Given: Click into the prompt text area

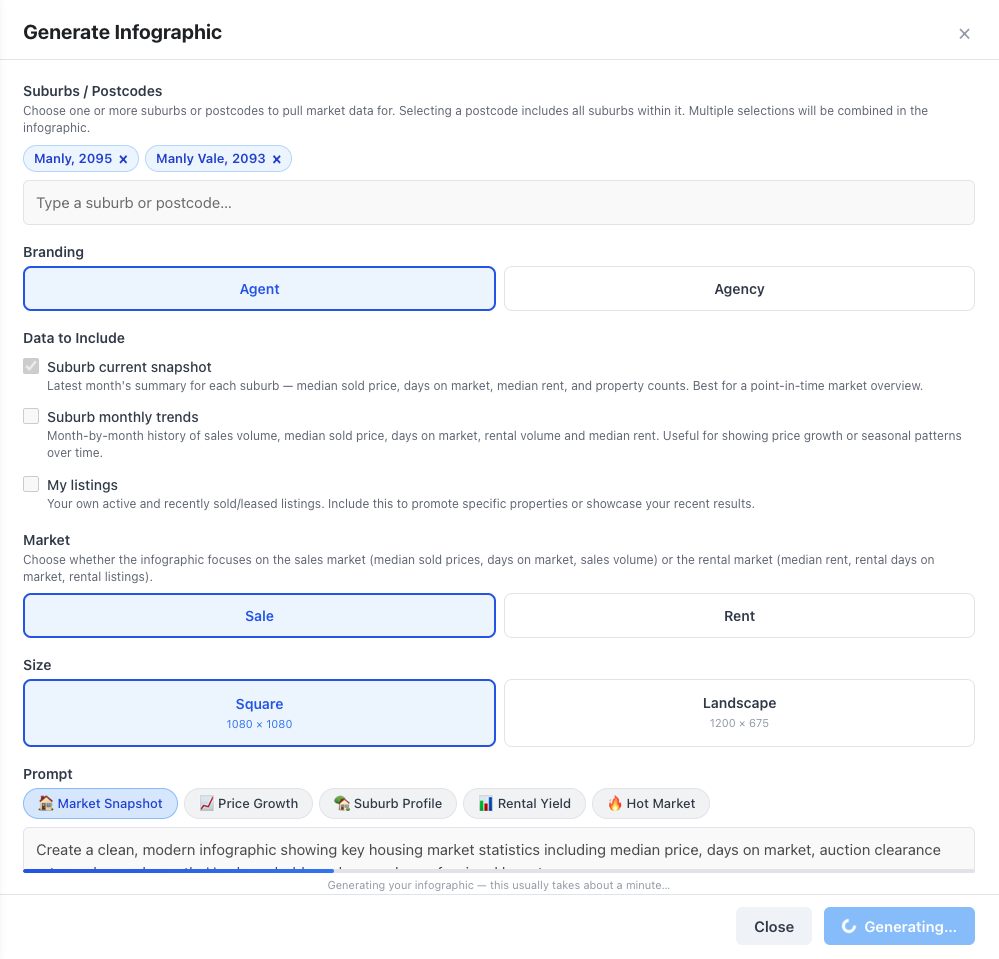Looking at the screenshot, I should click(498, 848).
